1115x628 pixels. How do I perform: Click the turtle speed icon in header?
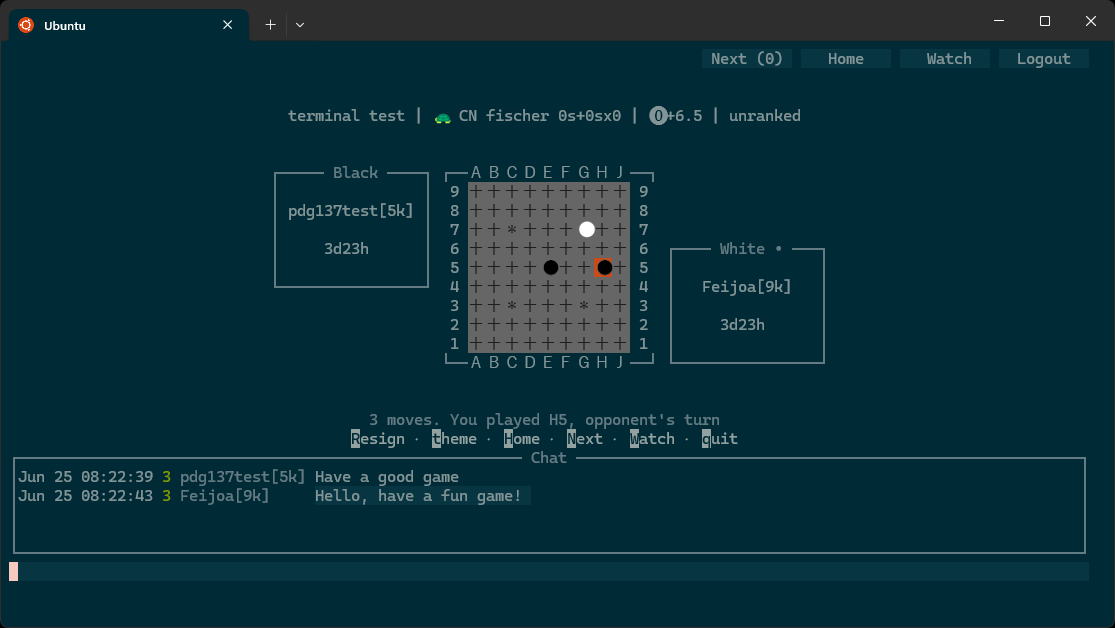pyautogui.click(x=442, y=117)
